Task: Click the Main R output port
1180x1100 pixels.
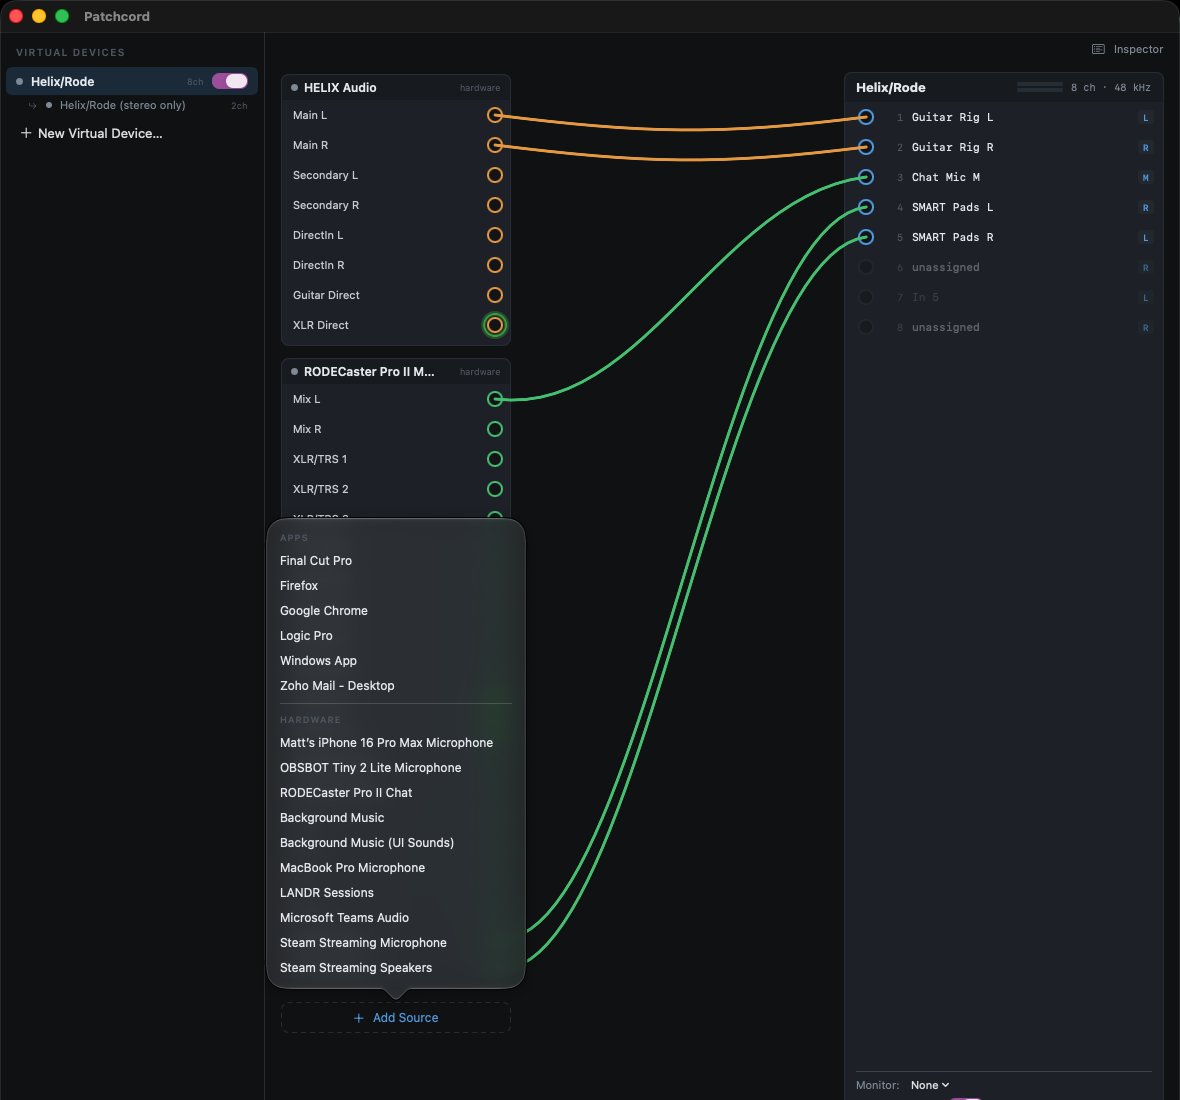Action: pyautogui.click(x=494, y=145)
